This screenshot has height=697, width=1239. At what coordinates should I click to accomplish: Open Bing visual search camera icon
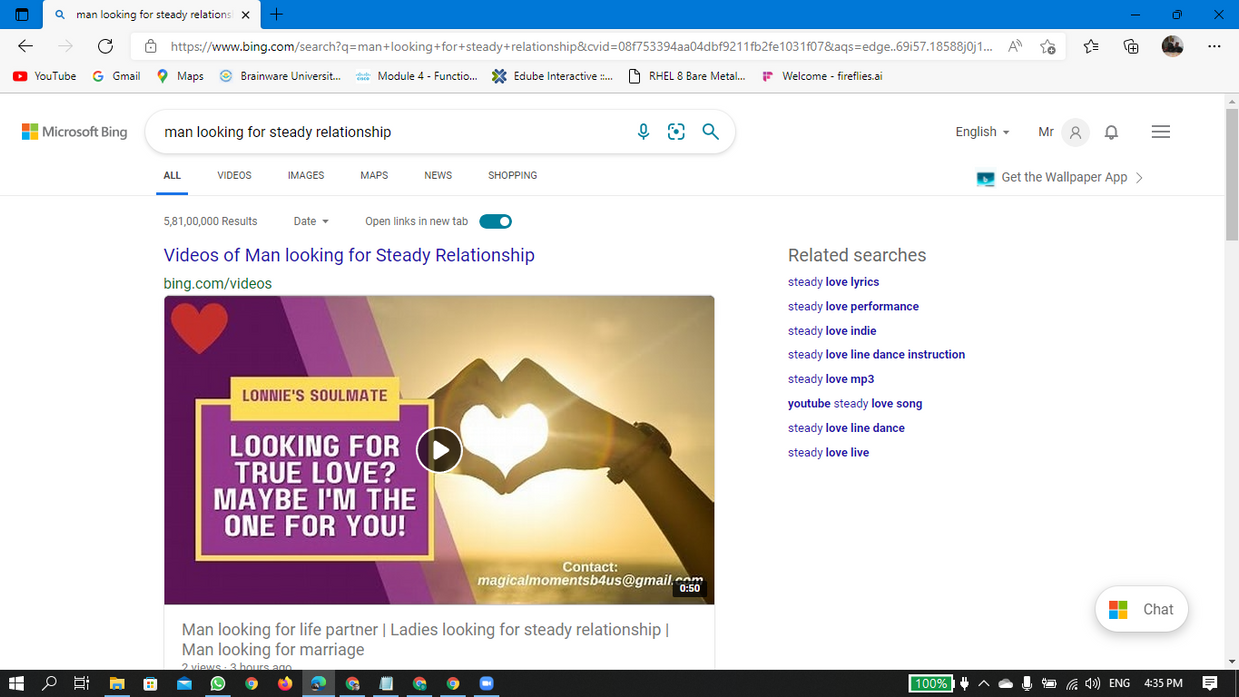pos(676,132)
